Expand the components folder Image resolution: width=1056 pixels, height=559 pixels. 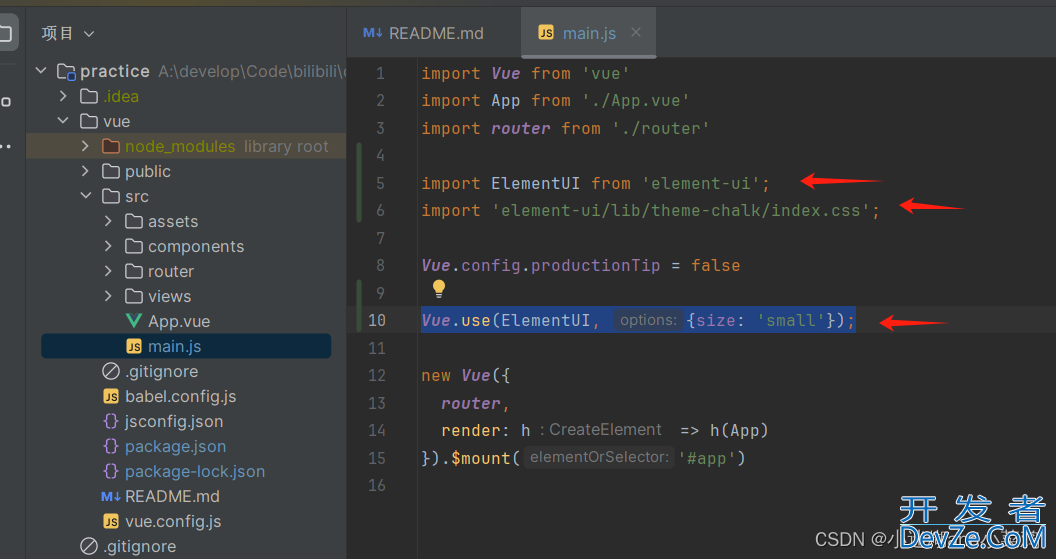(108, 246)
